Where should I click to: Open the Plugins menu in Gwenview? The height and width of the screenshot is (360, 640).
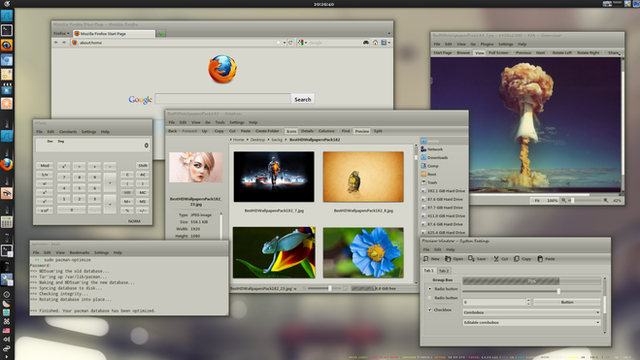(487, 44)
